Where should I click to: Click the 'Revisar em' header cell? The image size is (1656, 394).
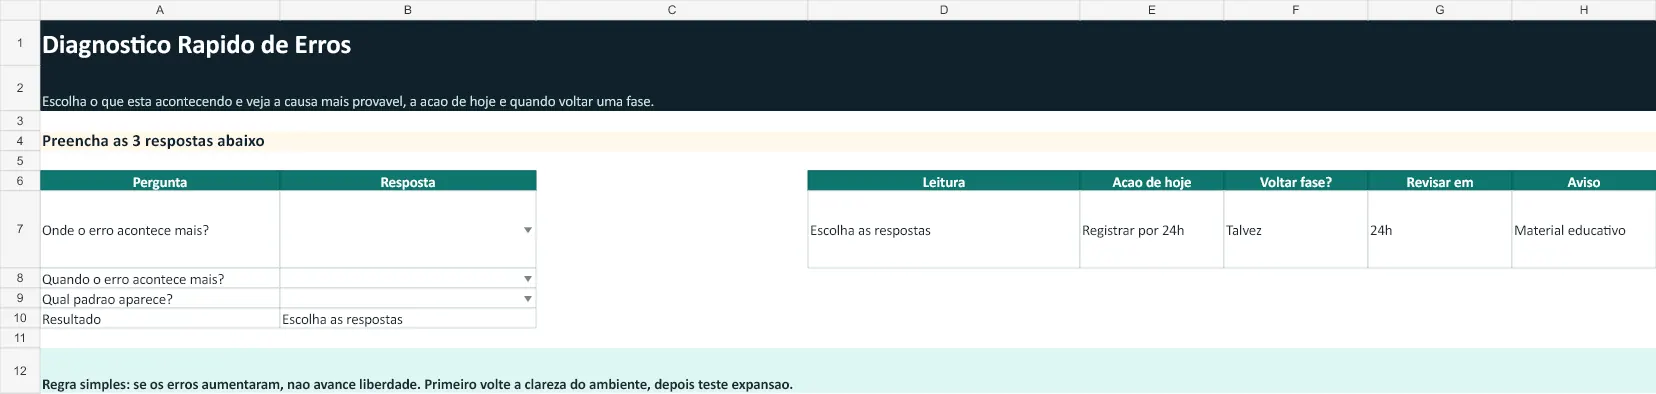[1440, 181]
